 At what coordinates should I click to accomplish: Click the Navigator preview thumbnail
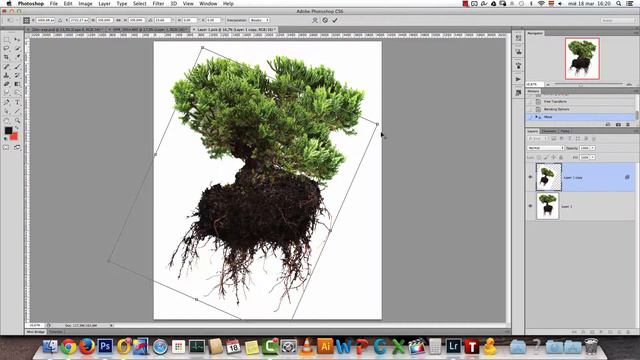tap(582, 58)
